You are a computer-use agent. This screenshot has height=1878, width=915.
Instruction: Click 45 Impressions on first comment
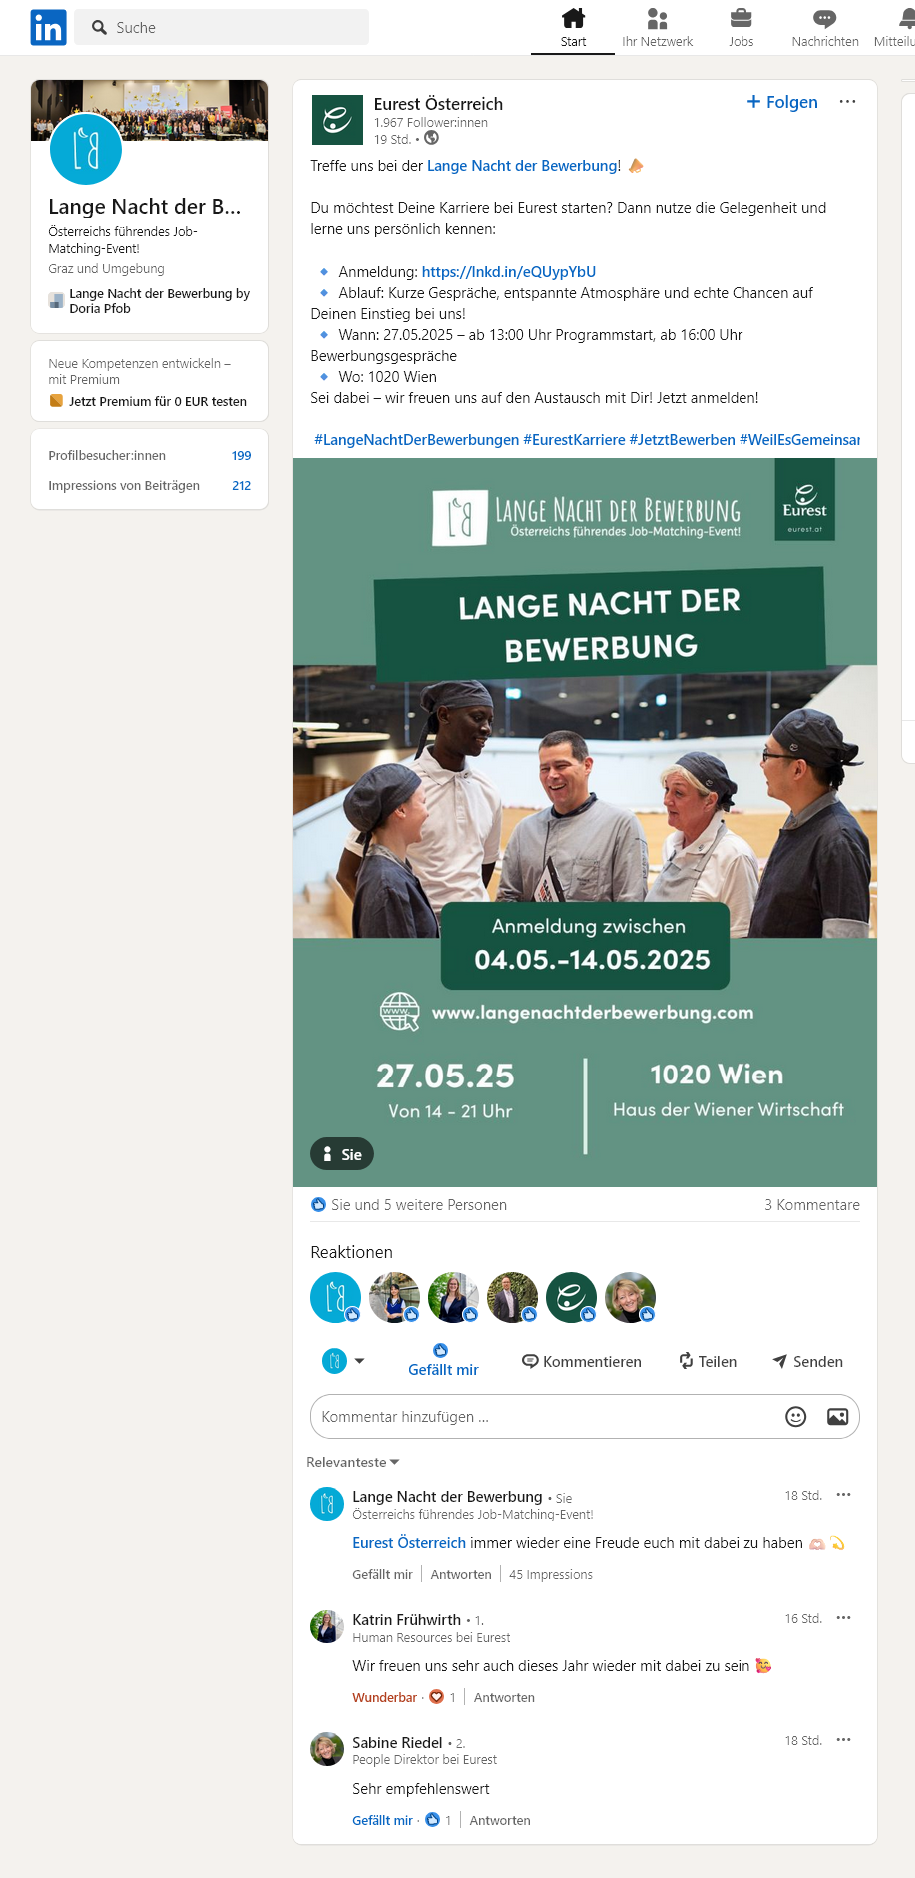(551, 1575)
